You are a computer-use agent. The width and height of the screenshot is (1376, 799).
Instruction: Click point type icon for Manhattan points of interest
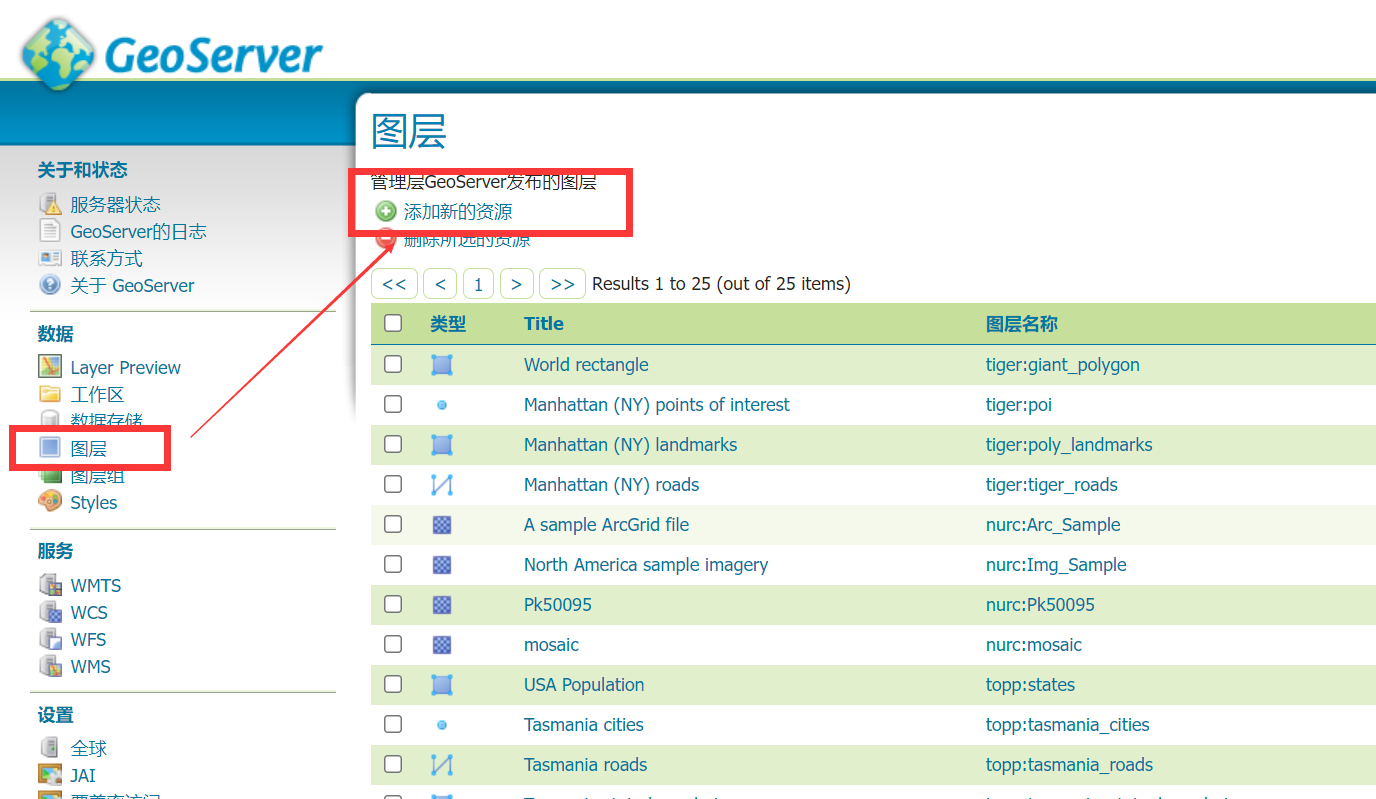pos(442,405)
